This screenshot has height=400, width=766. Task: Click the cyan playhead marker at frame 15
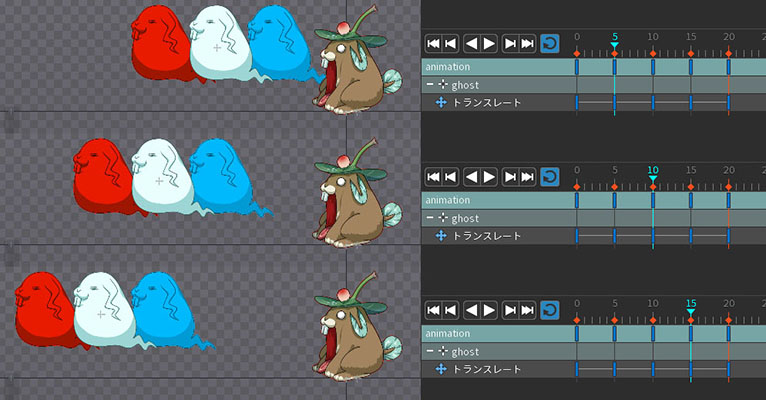(x=691, y=312)
